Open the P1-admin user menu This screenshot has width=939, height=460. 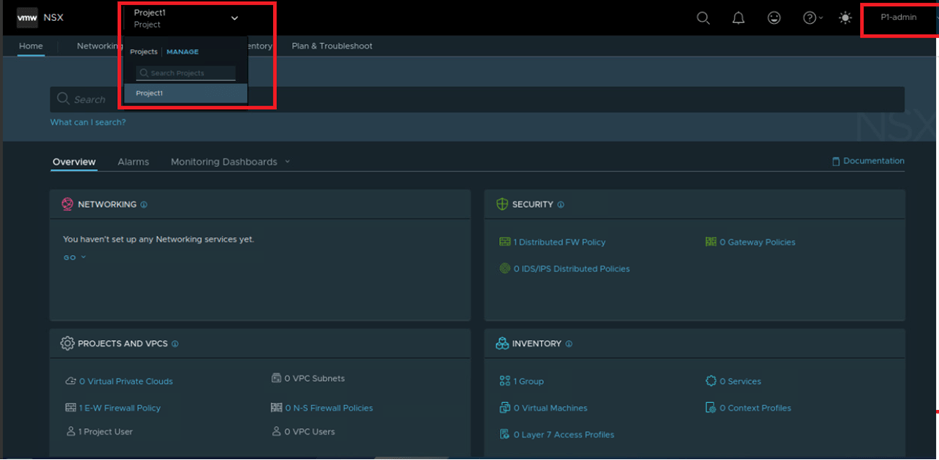point(897,18)
